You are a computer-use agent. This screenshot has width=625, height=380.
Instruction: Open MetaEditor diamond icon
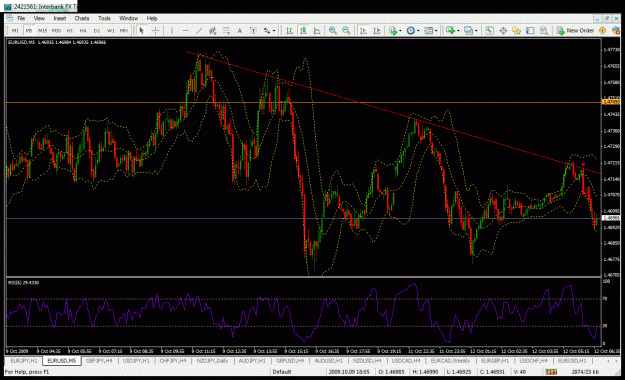tap(603, 31)
